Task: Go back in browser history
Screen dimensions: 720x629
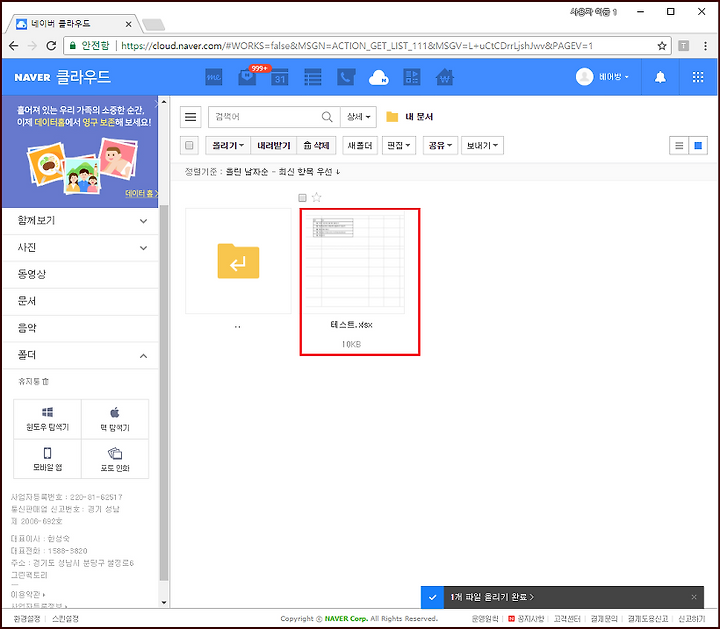Action: click(14, 45)
